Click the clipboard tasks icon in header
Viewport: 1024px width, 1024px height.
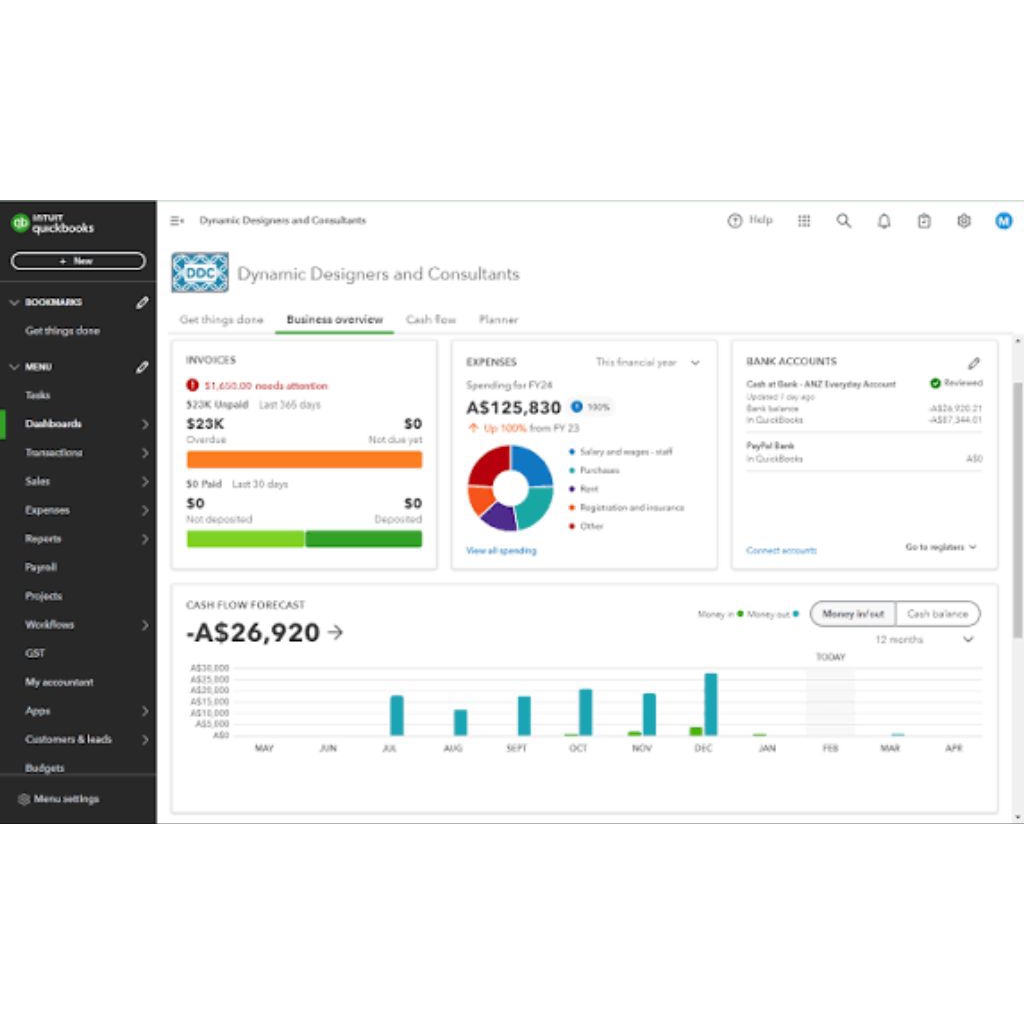click(x=924, y=221)
